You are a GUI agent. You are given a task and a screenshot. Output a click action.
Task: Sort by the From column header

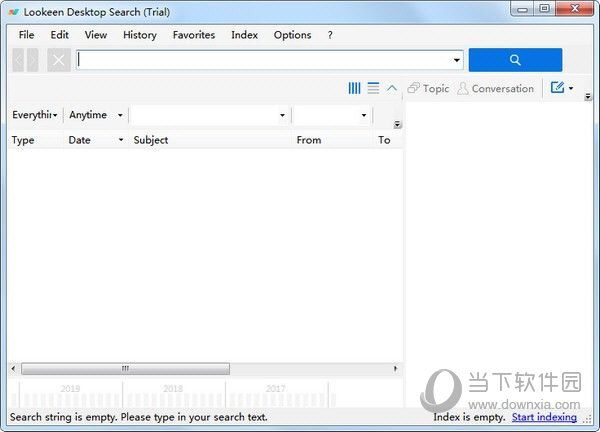(x=332, y=140)
